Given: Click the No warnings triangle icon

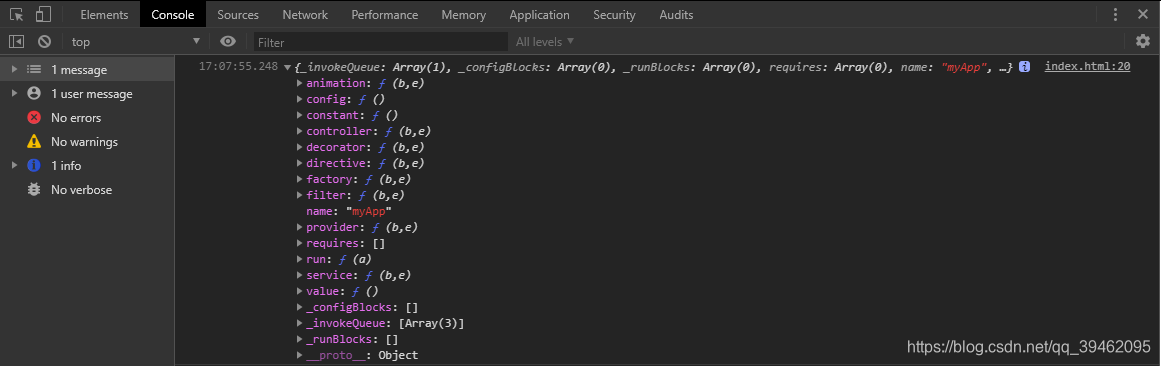Looking at the screenshot, I should click(x=34, y=142).
